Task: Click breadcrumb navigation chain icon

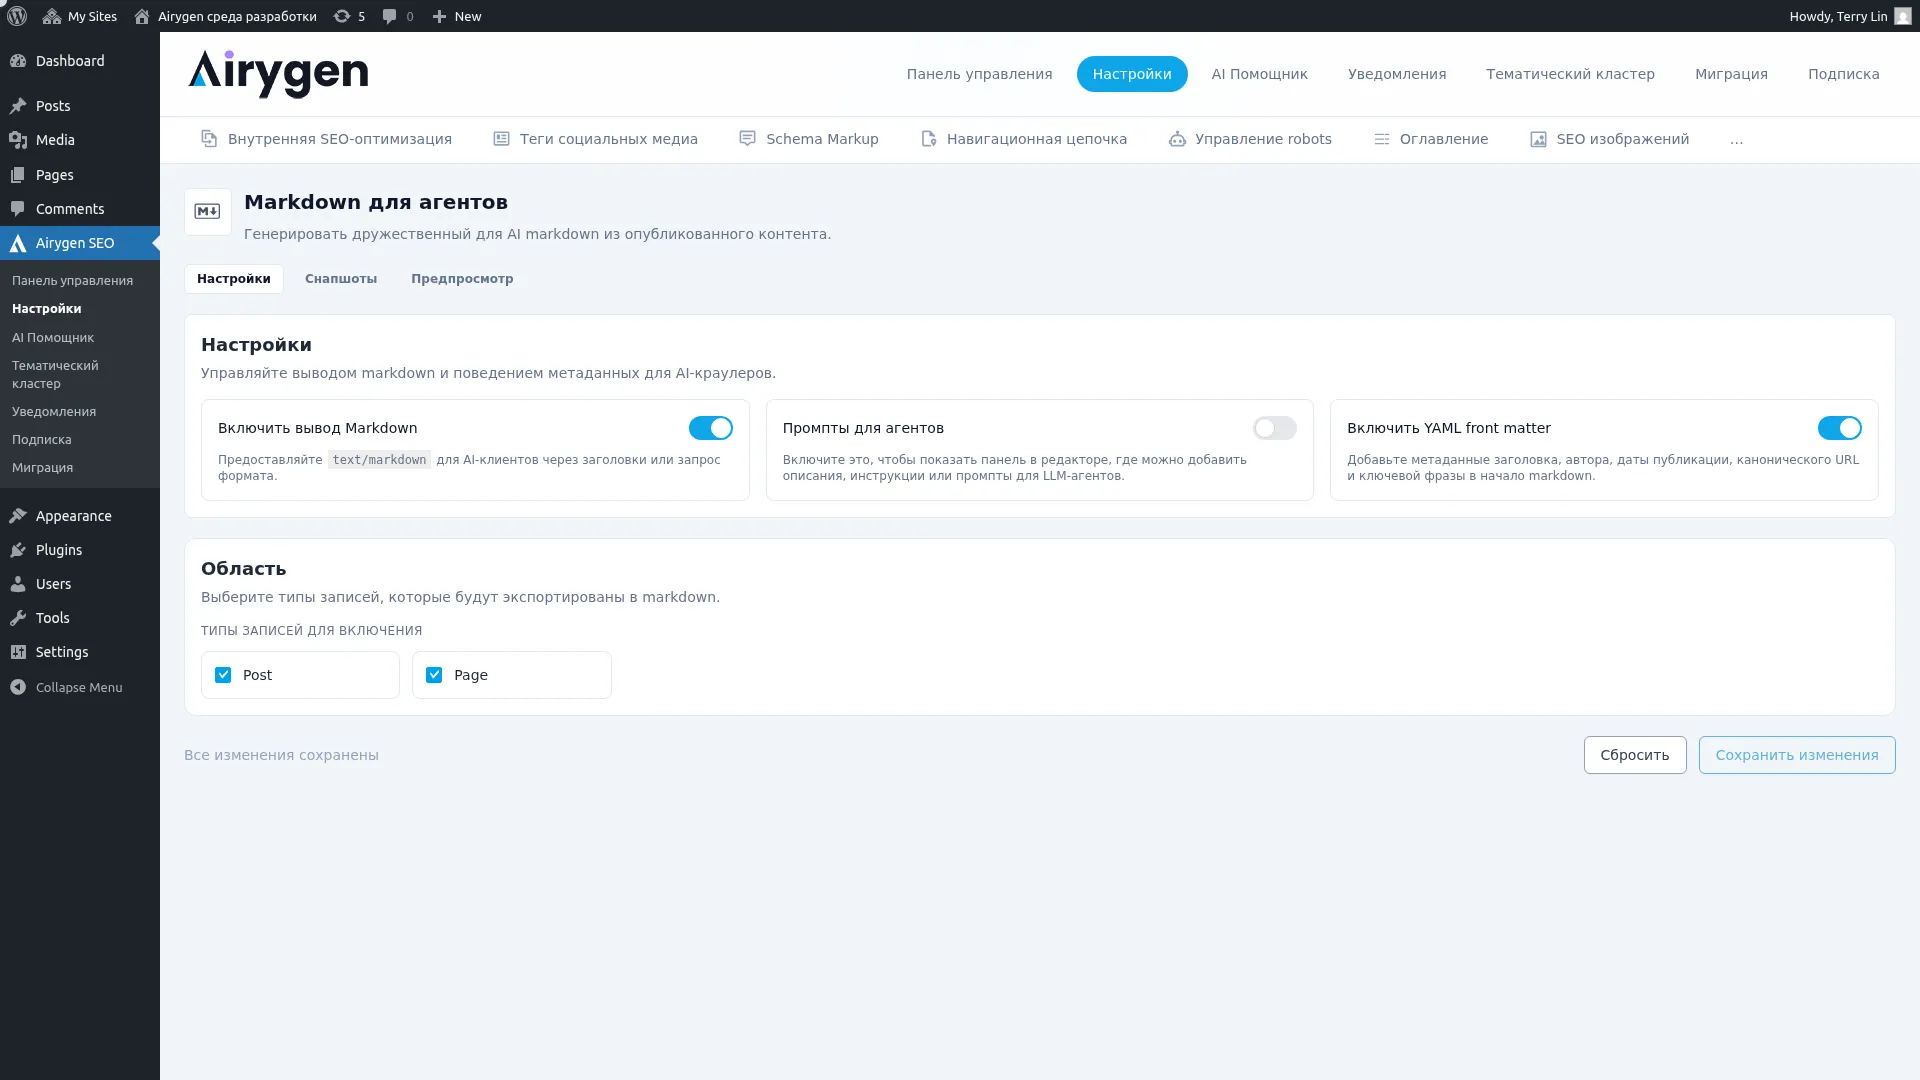Action: pos(928,139)
